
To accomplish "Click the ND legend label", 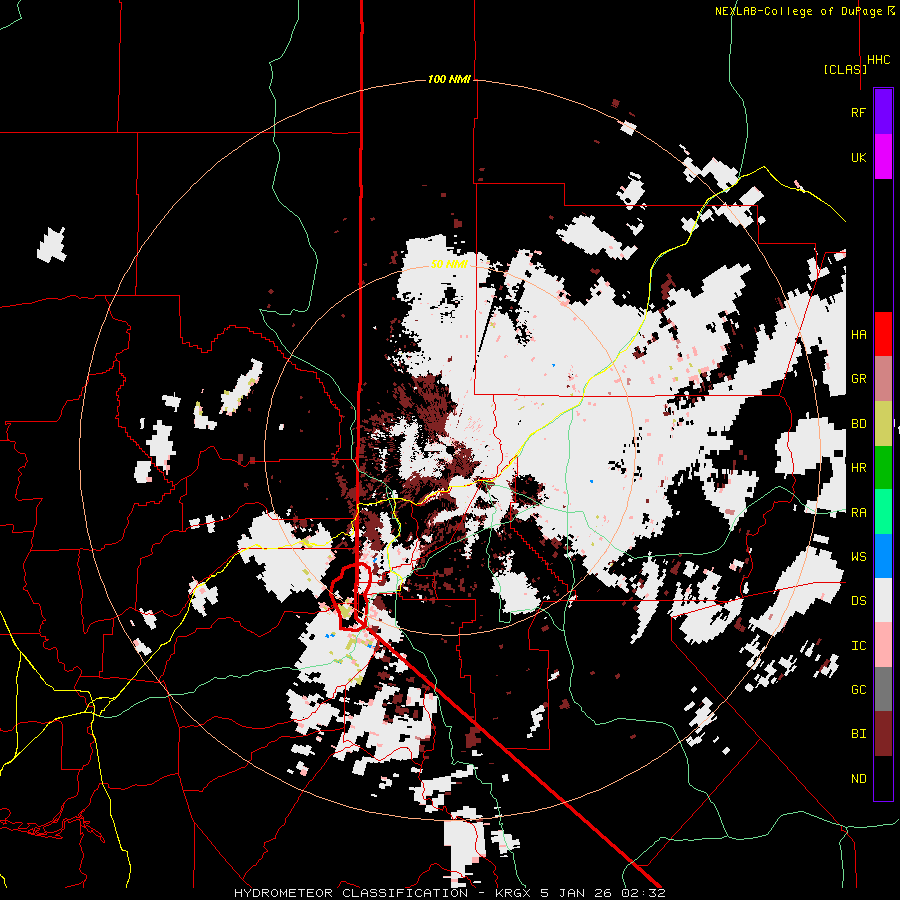I will coord(858,779).
